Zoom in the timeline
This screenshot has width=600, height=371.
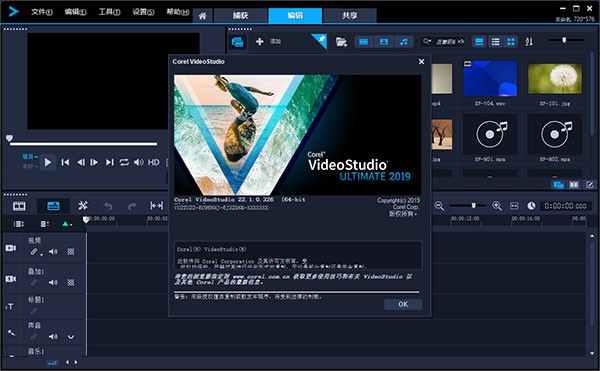point(497,206)
